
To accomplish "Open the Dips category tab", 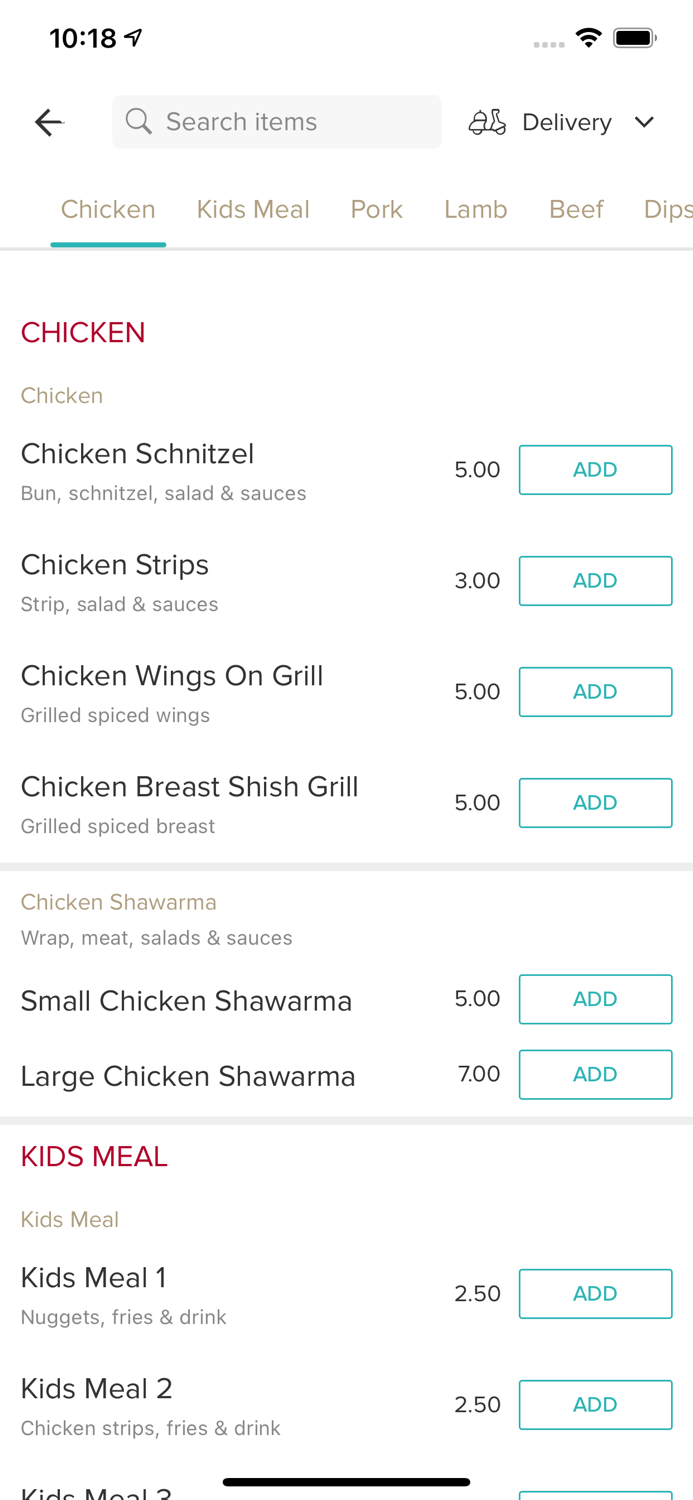I will point(667,209).
